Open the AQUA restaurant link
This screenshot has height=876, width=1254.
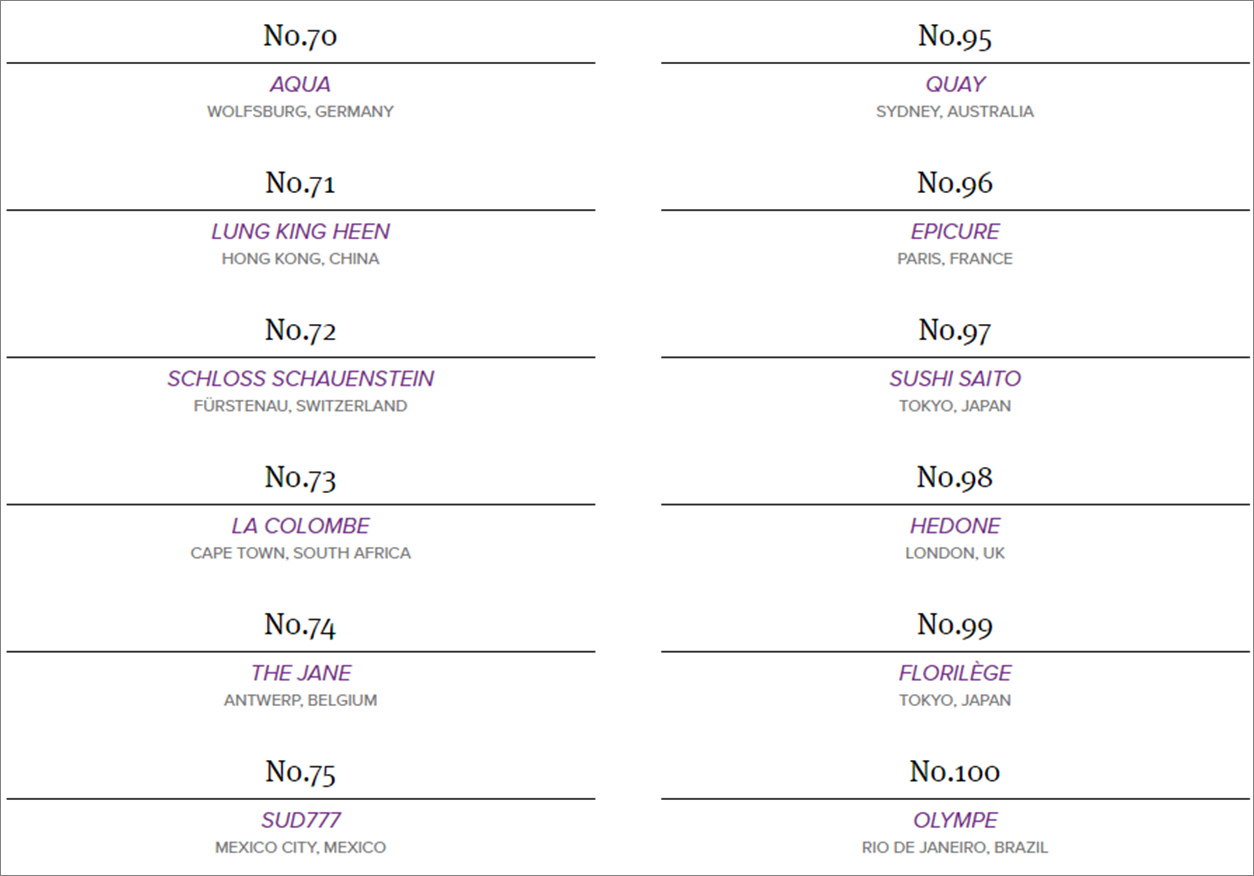click(300, 85)
